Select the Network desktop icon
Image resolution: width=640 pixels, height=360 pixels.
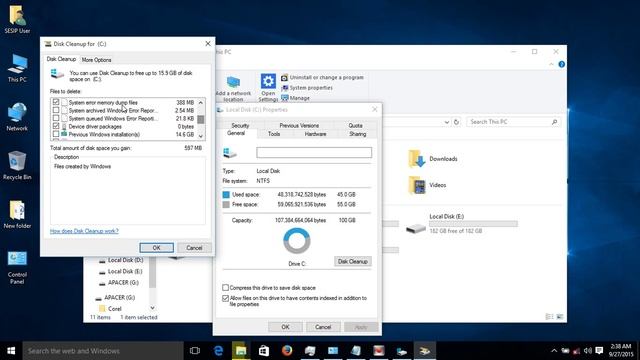click(17, 117)
